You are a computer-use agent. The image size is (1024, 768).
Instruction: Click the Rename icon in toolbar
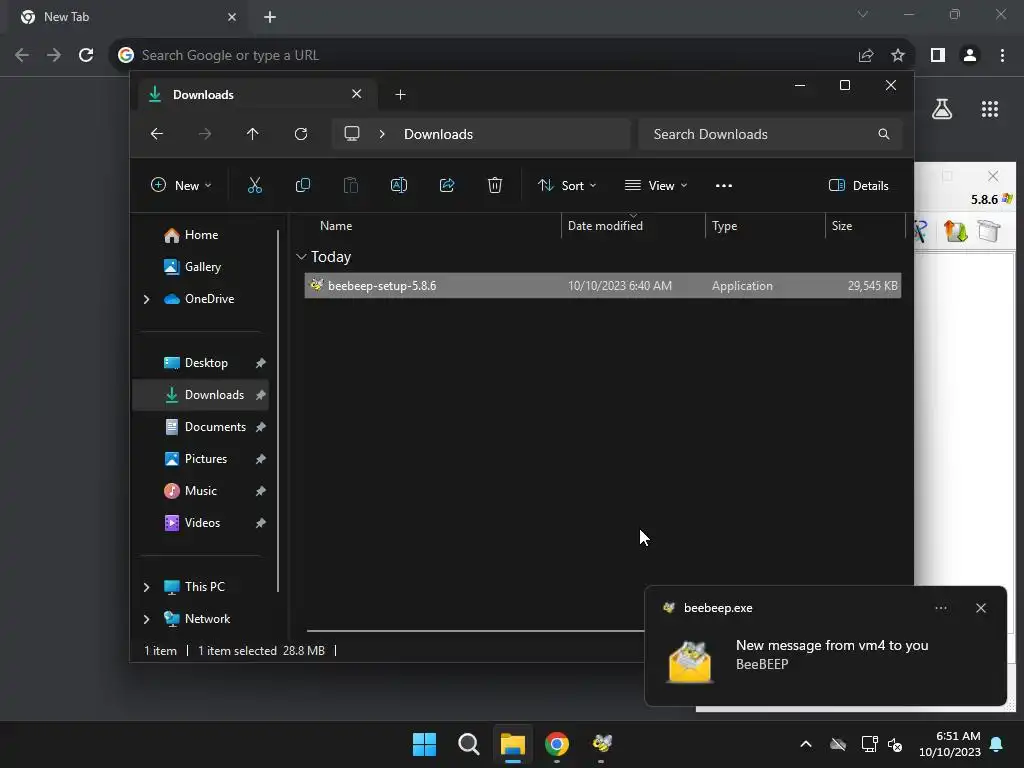coord(399,185)
